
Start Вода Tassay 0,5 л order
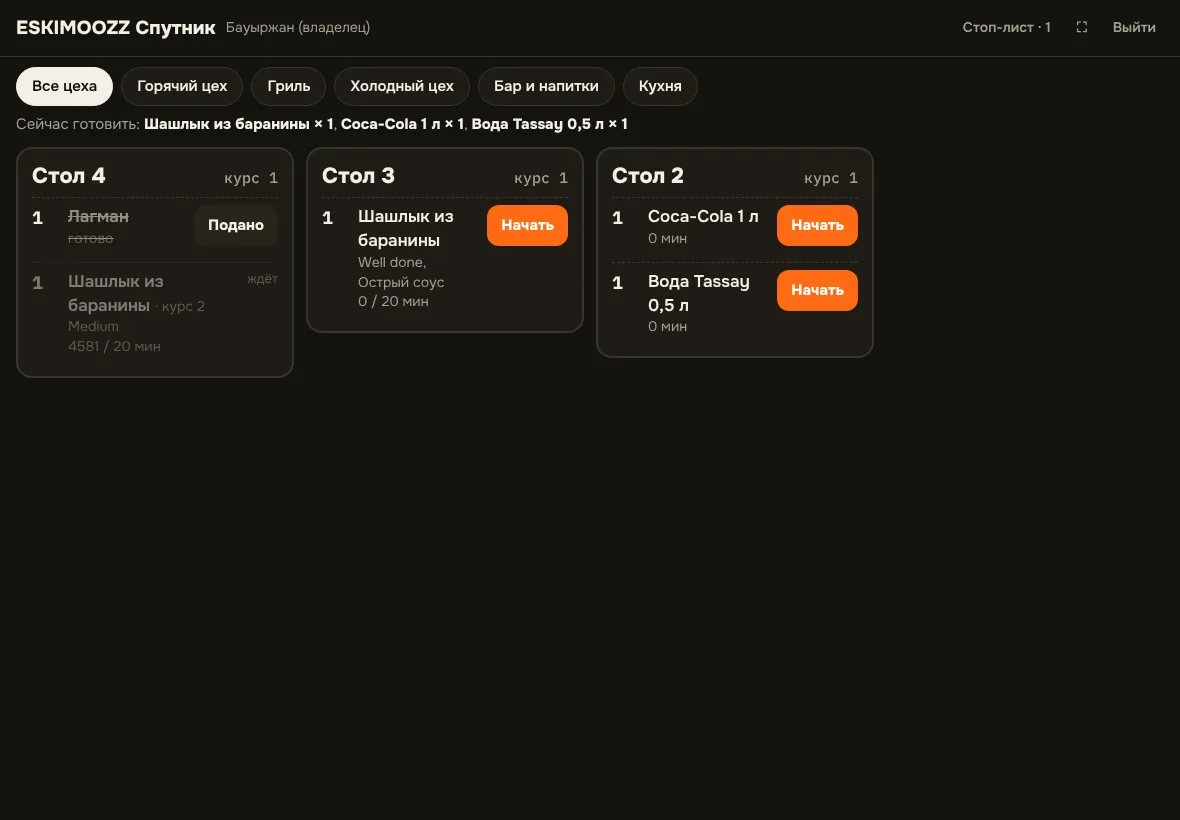tap(817, 290)
